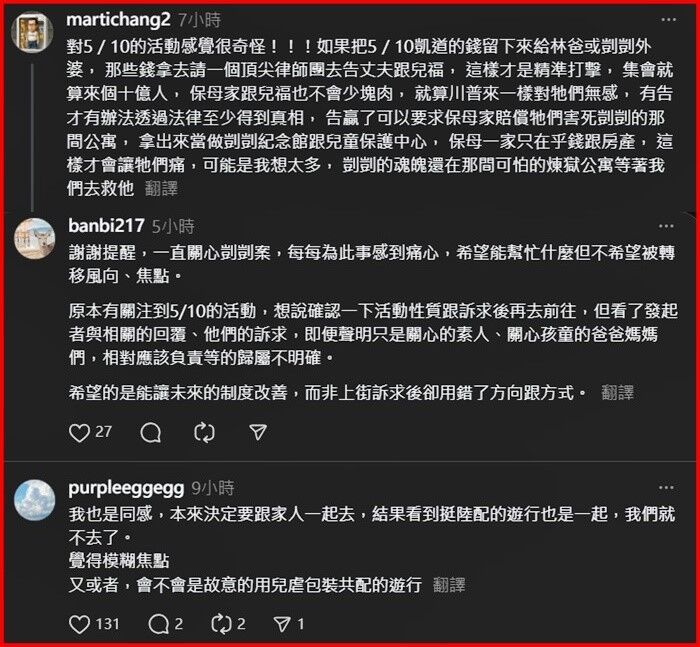Open banbi217's profile via username

(106, 226)
